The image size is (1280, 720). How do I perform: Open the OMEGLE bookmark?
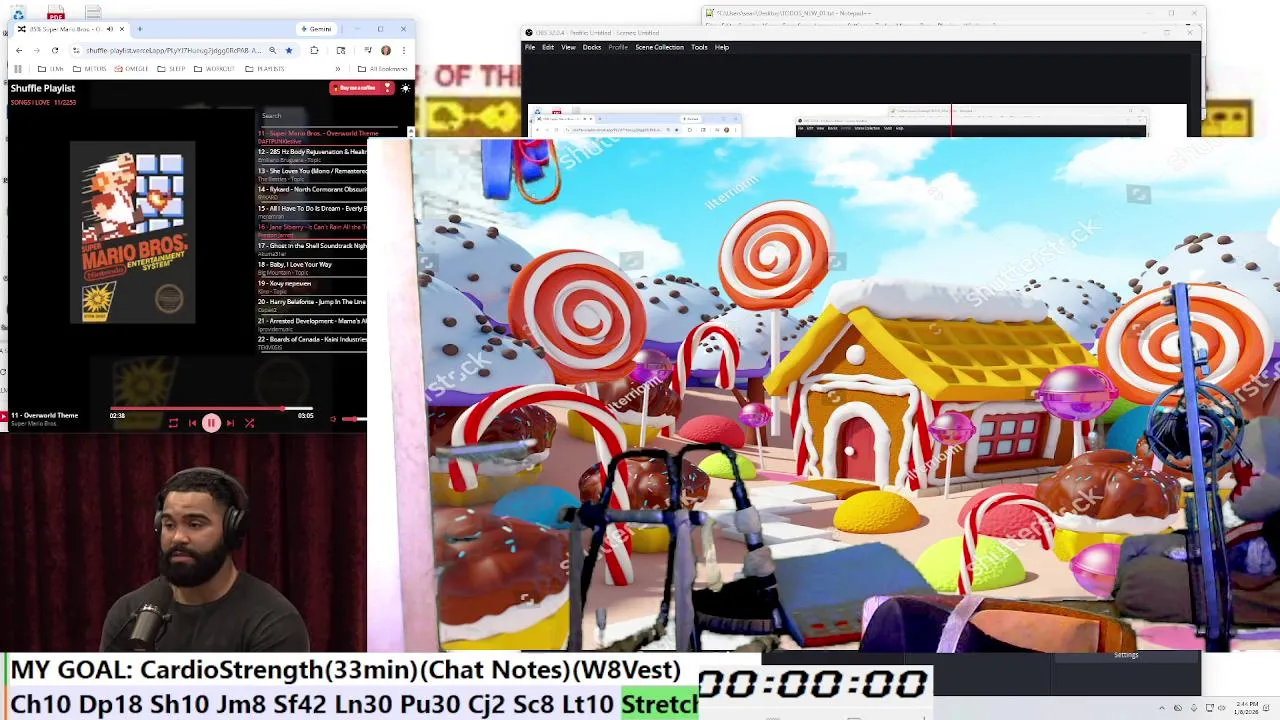[132, 69]
